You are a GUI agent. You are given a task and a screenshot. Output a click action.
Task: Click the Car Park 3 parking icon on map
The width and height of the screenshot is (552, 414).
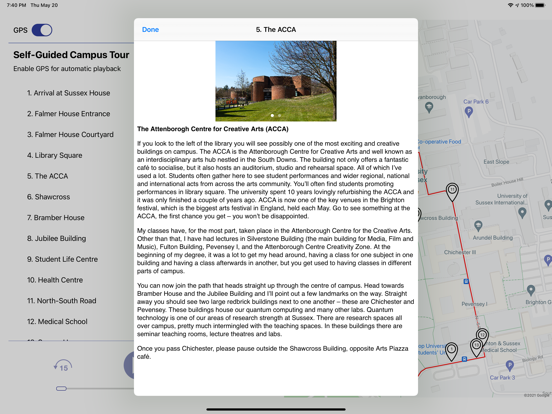coord(509,365)
